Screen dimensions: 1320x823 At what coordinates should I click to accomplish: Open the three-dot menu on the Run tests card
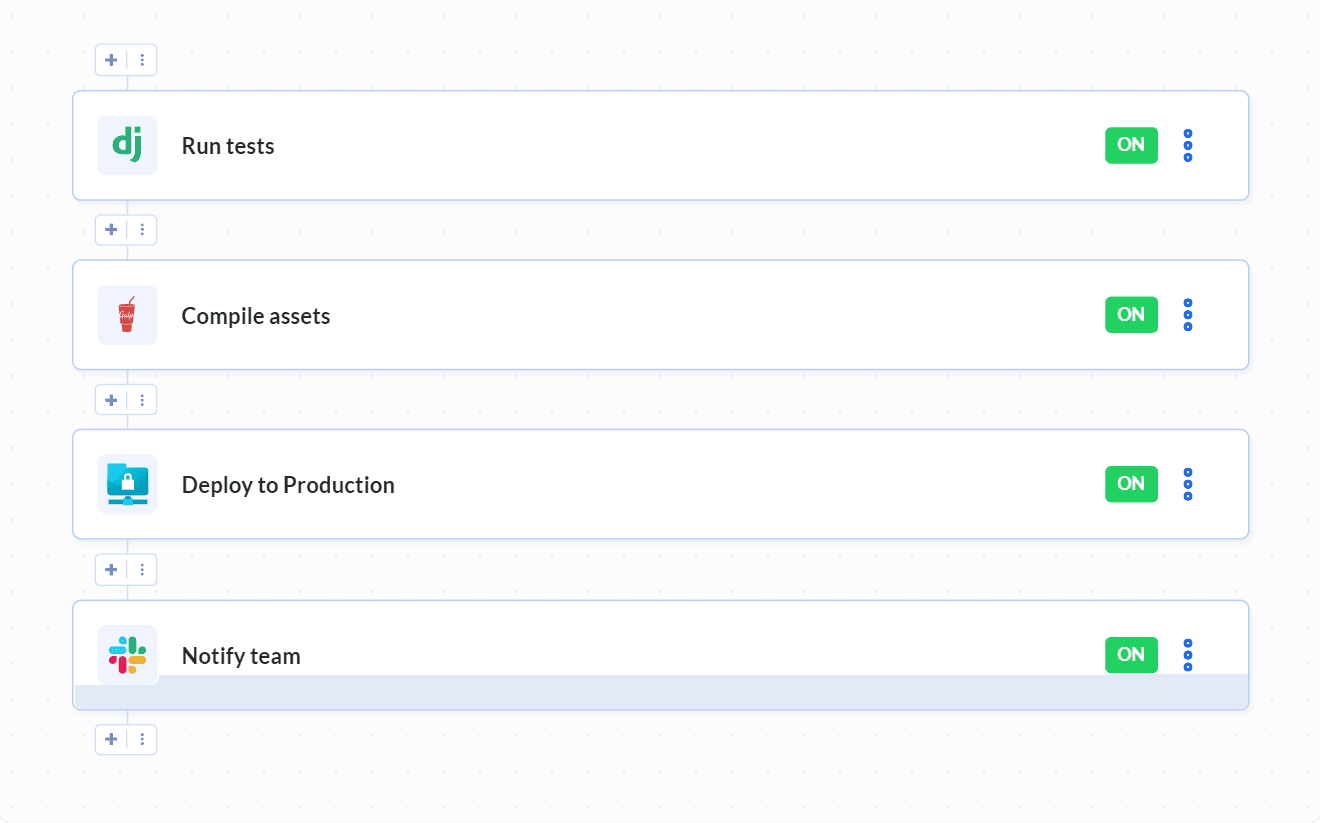1188,144
